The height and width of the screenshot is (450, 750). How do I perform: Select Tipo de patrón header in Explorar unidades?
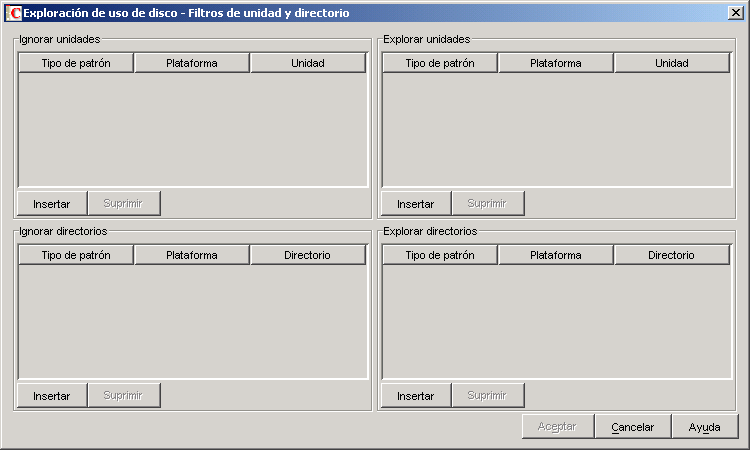point(440,63)
